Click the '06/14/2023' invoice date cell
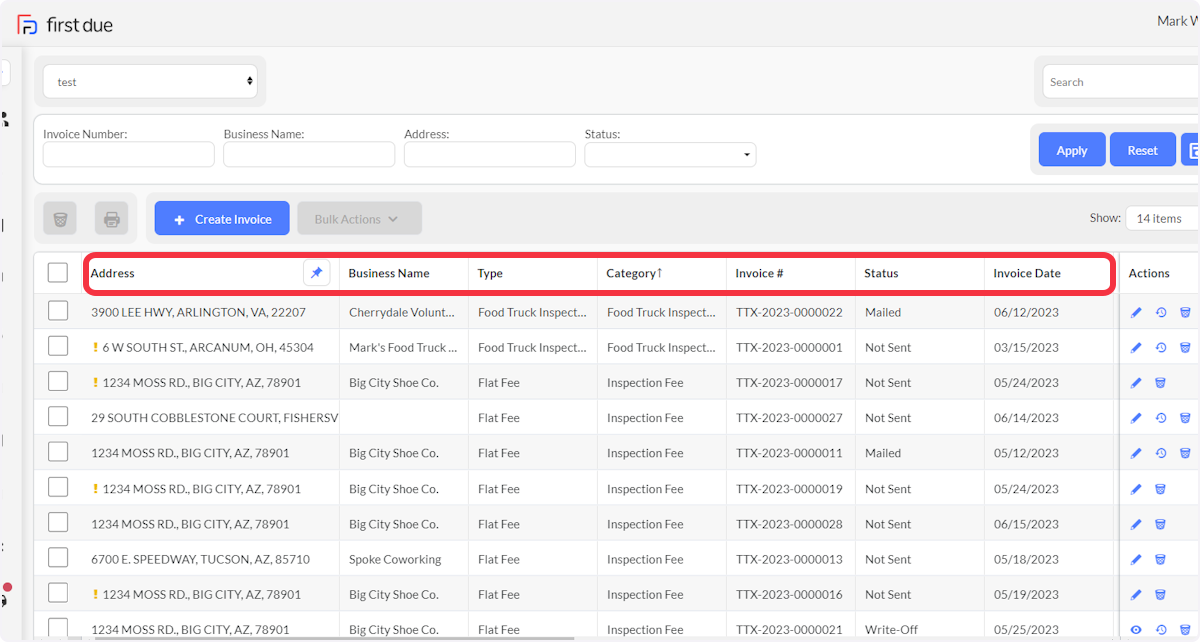This screenshot has height=642, width=1200. (x=1026, y=418)
